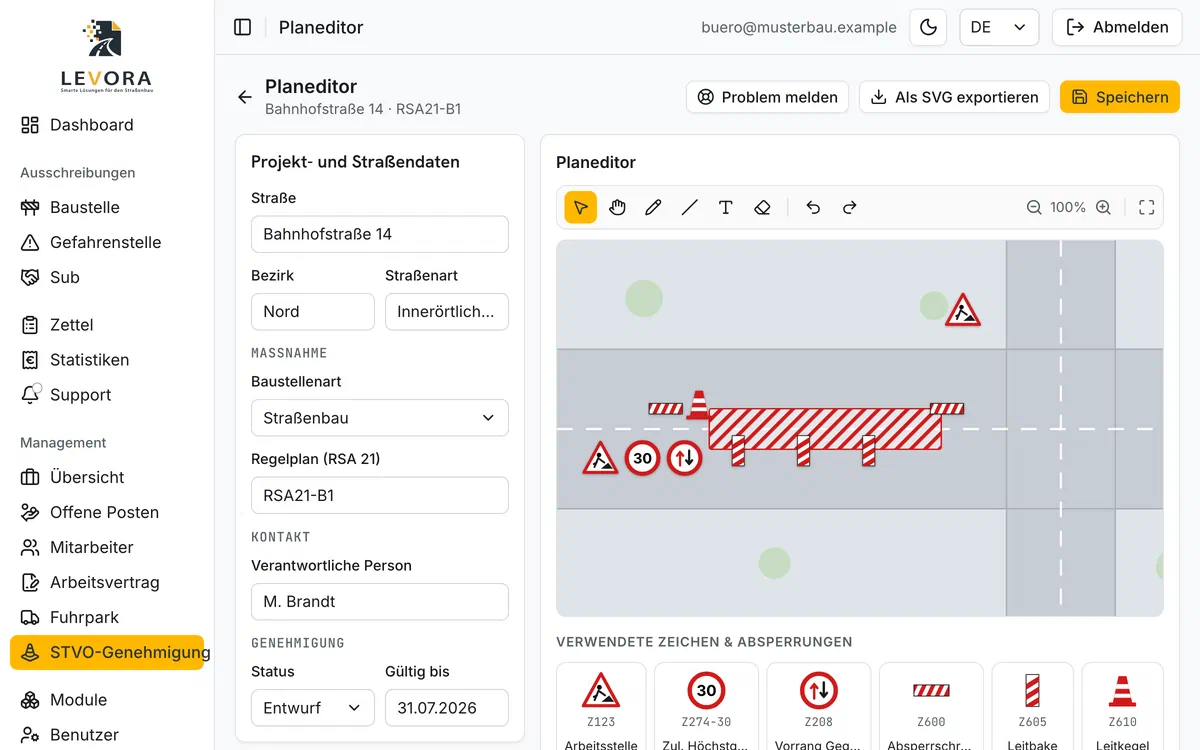Screen dimensions: 1200x750
Task: Click the Regelplan RSA 21 field
Action: click(x=380, y=495)
